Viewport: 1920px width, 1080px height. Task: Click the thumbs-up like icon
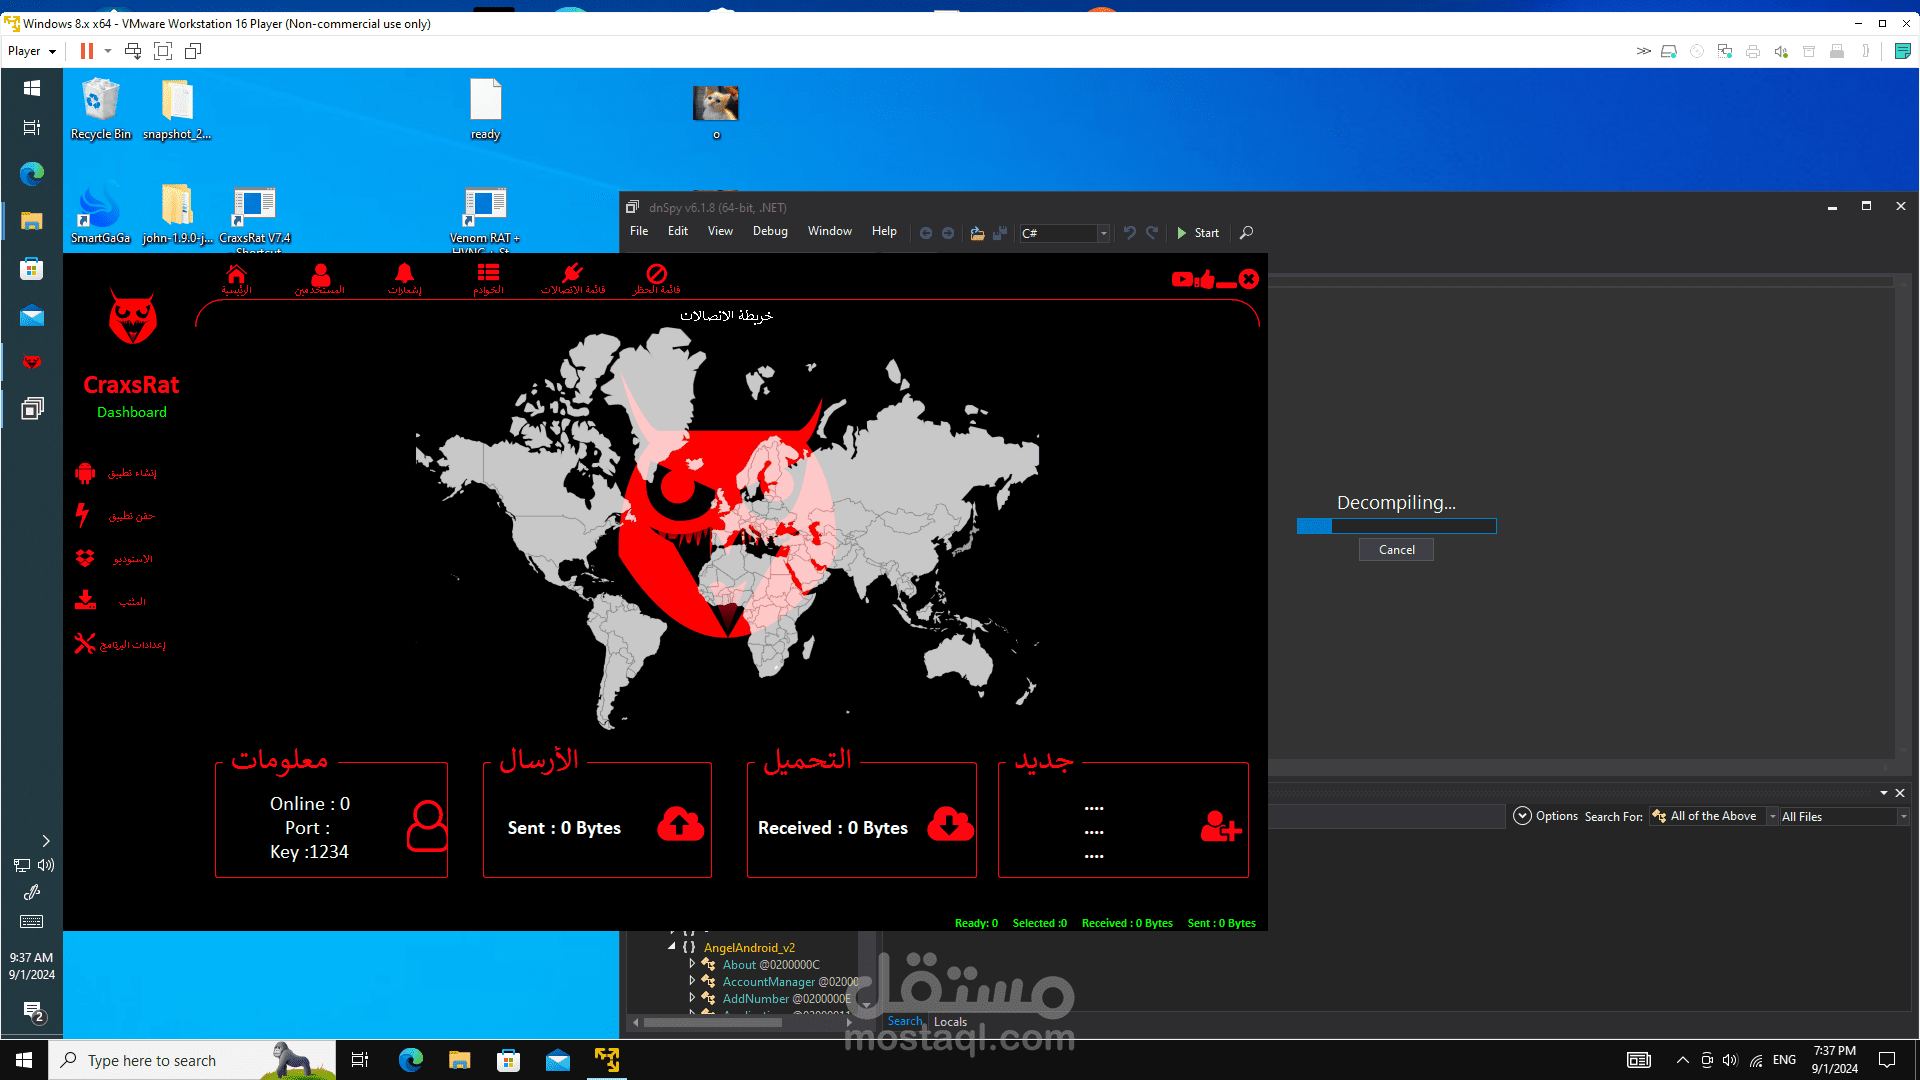point(1205,280)
